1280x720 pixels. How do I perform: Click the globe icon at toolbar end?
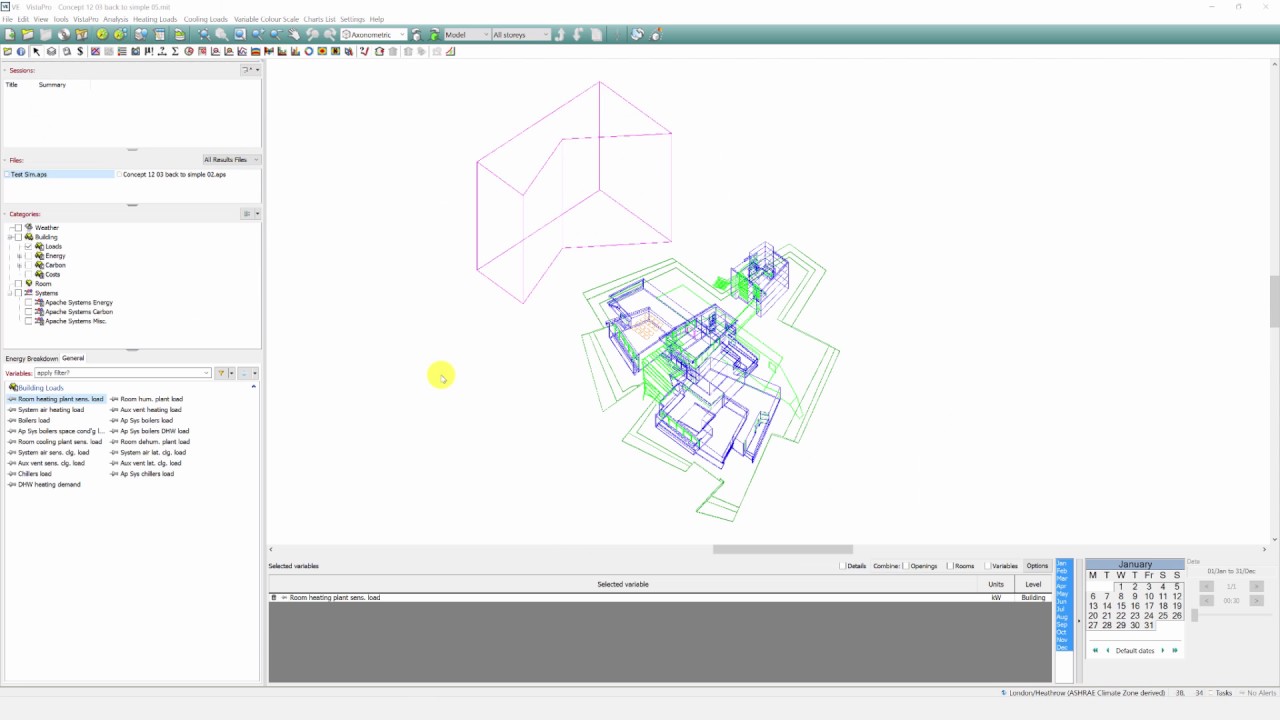[x=637, y=34]
